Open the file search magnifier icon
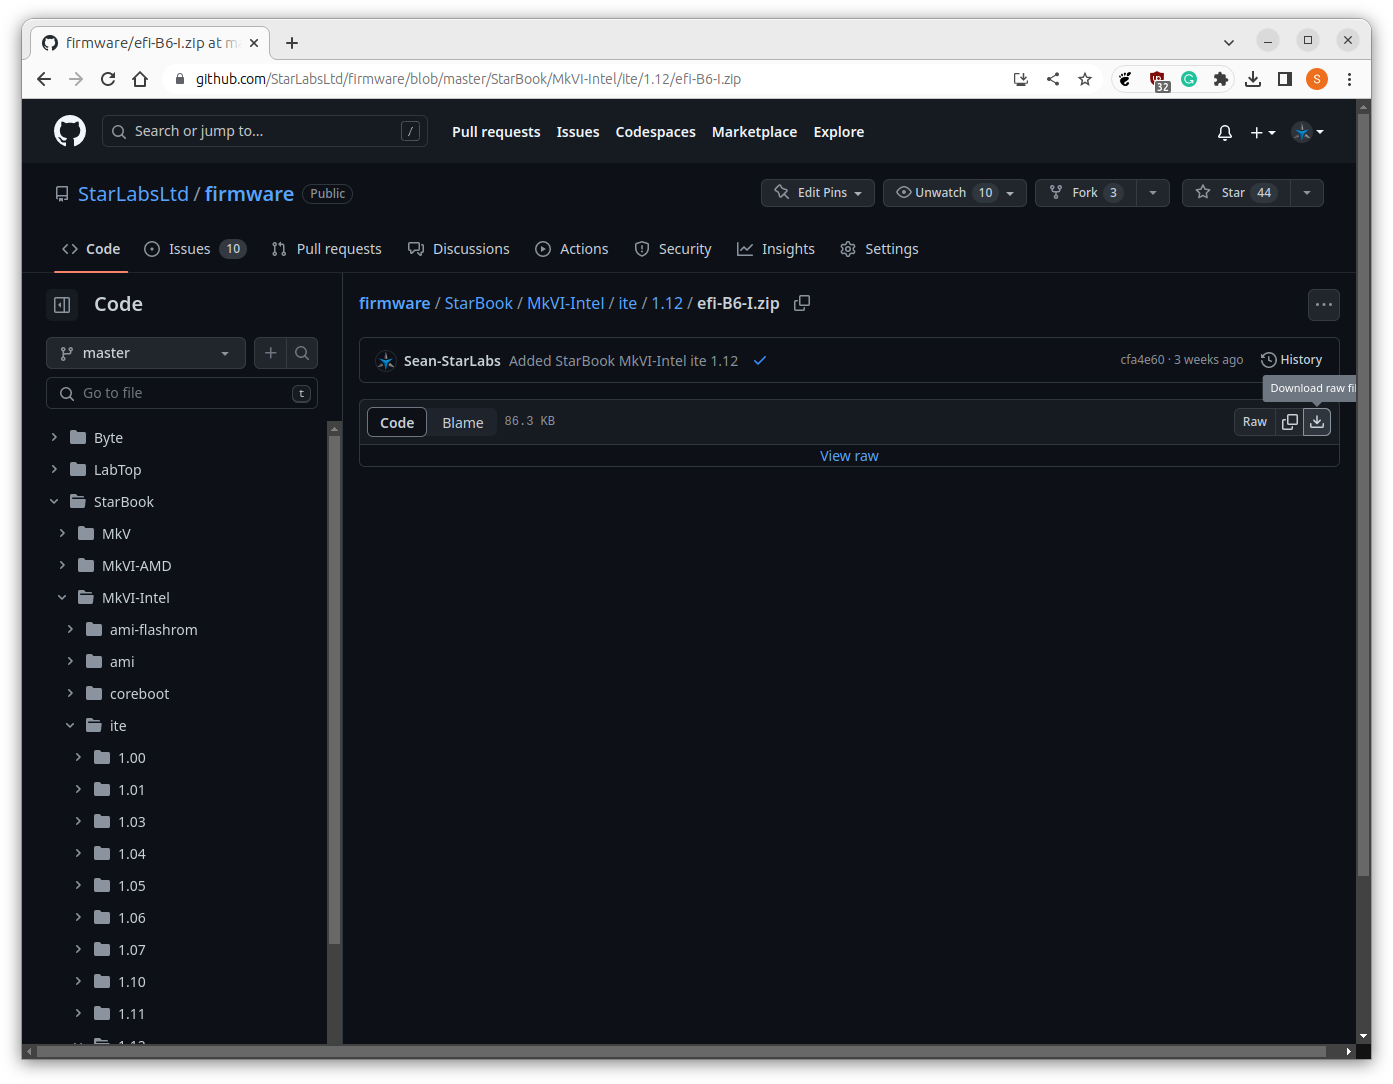This screenshot has width=1393, height=1084. [302, 353]
